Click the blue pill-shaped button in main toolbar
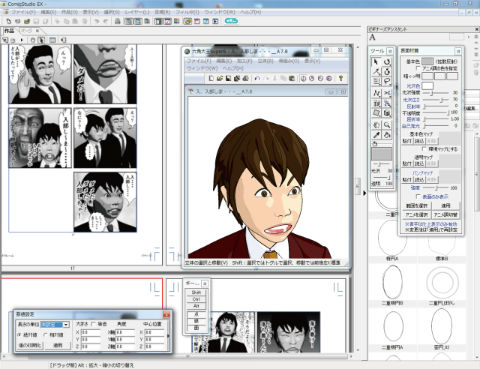This screenshot has height=369, width=480. click(x=231, y=21)
